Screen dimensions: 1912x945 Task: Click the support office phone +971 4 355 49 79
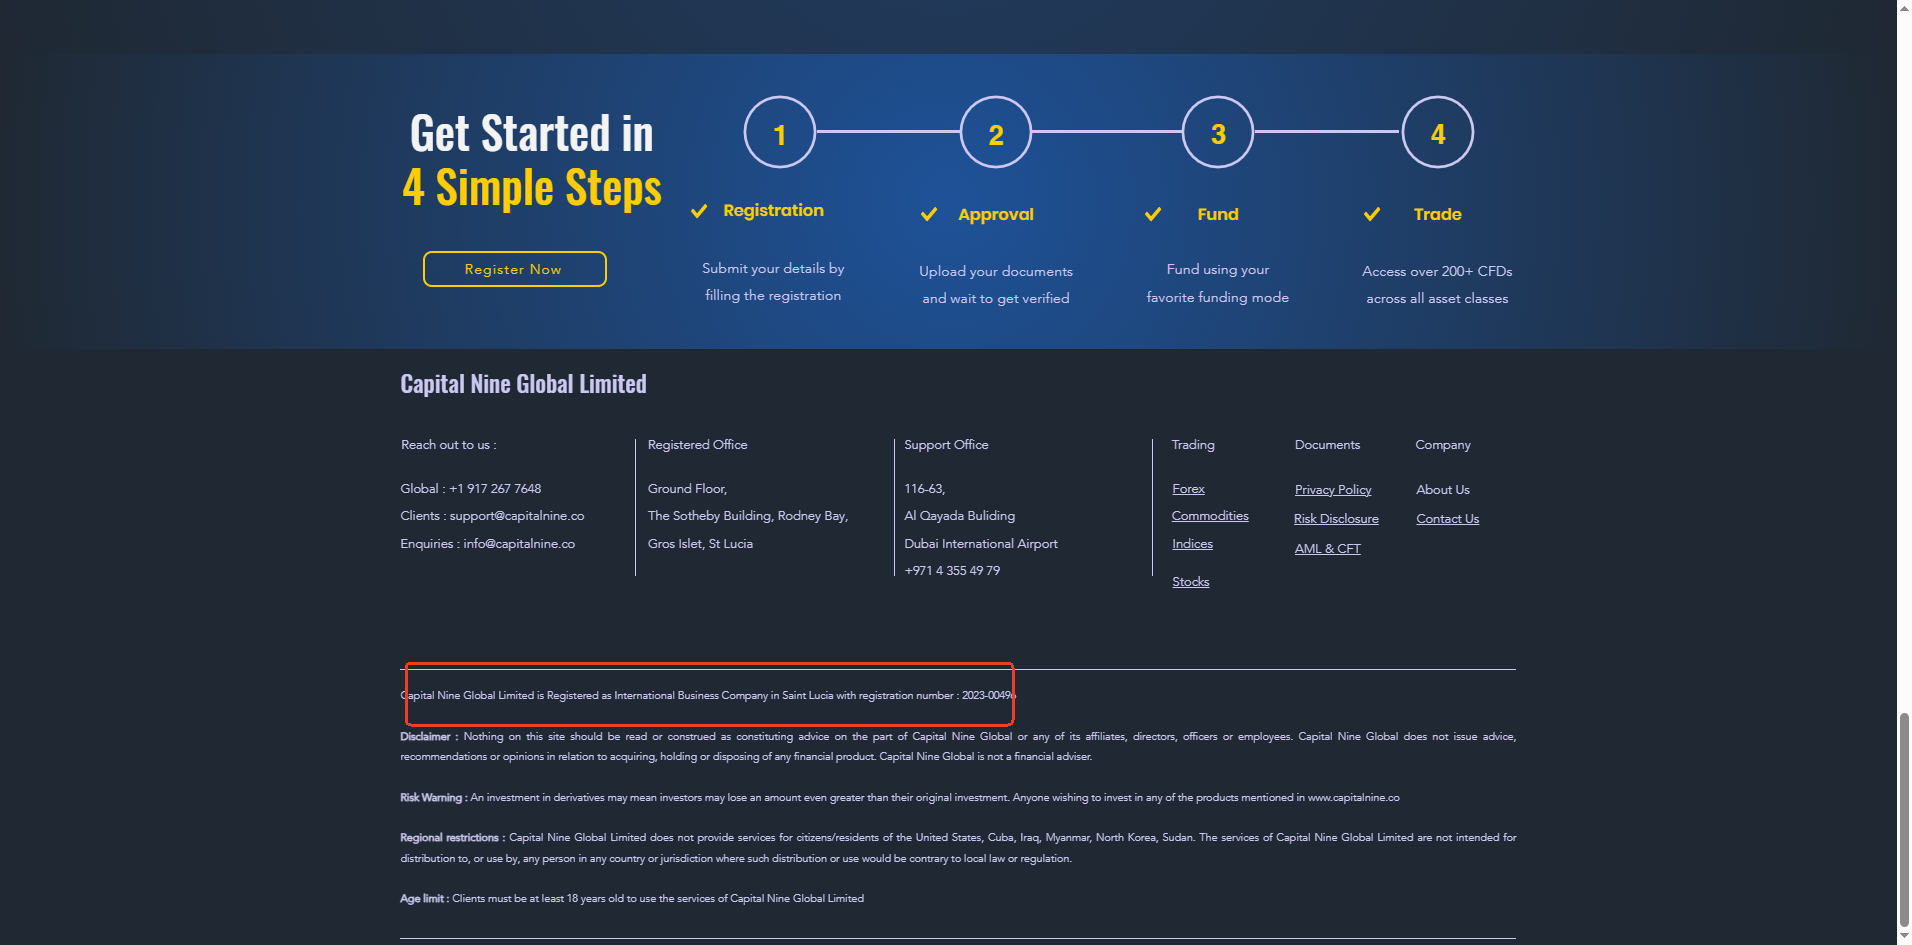pos(952,571)
